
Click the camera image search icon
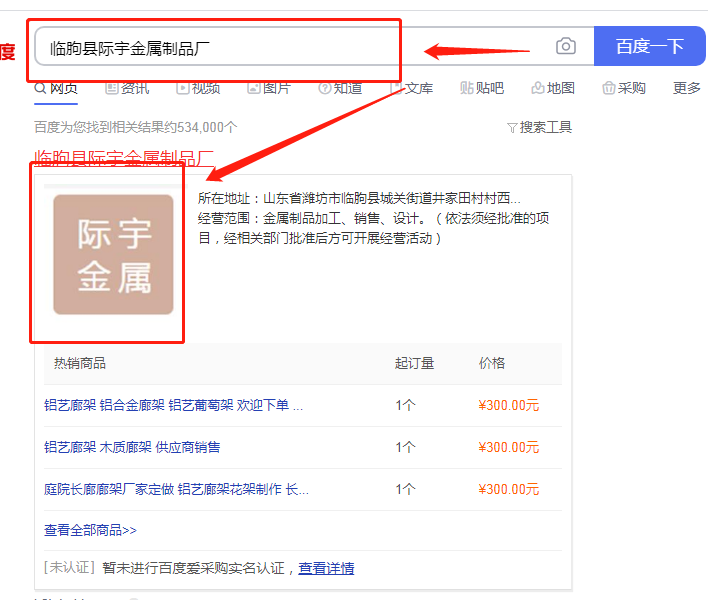coord(566,46)
